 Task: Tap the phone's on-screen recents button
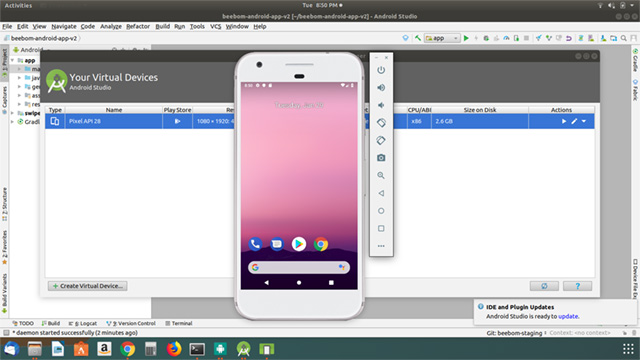coord(331,282)
